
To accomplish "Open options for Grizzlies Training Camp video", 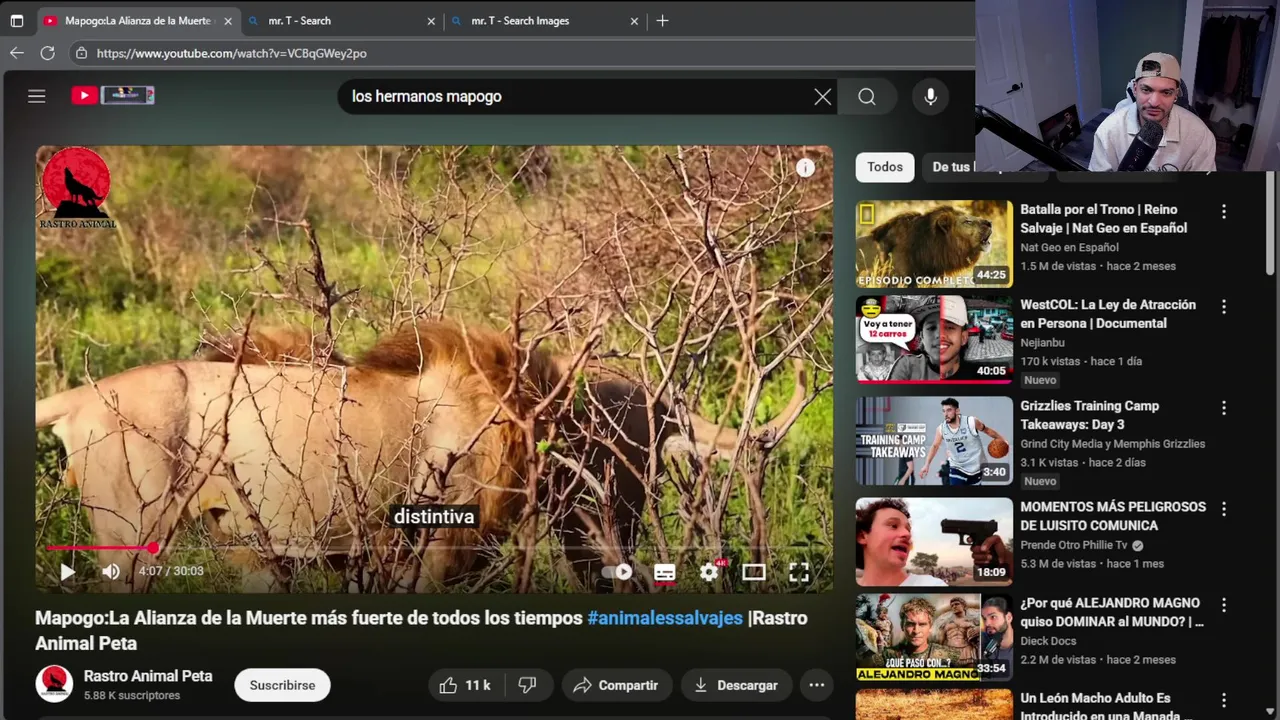I will pos(1224,408).
